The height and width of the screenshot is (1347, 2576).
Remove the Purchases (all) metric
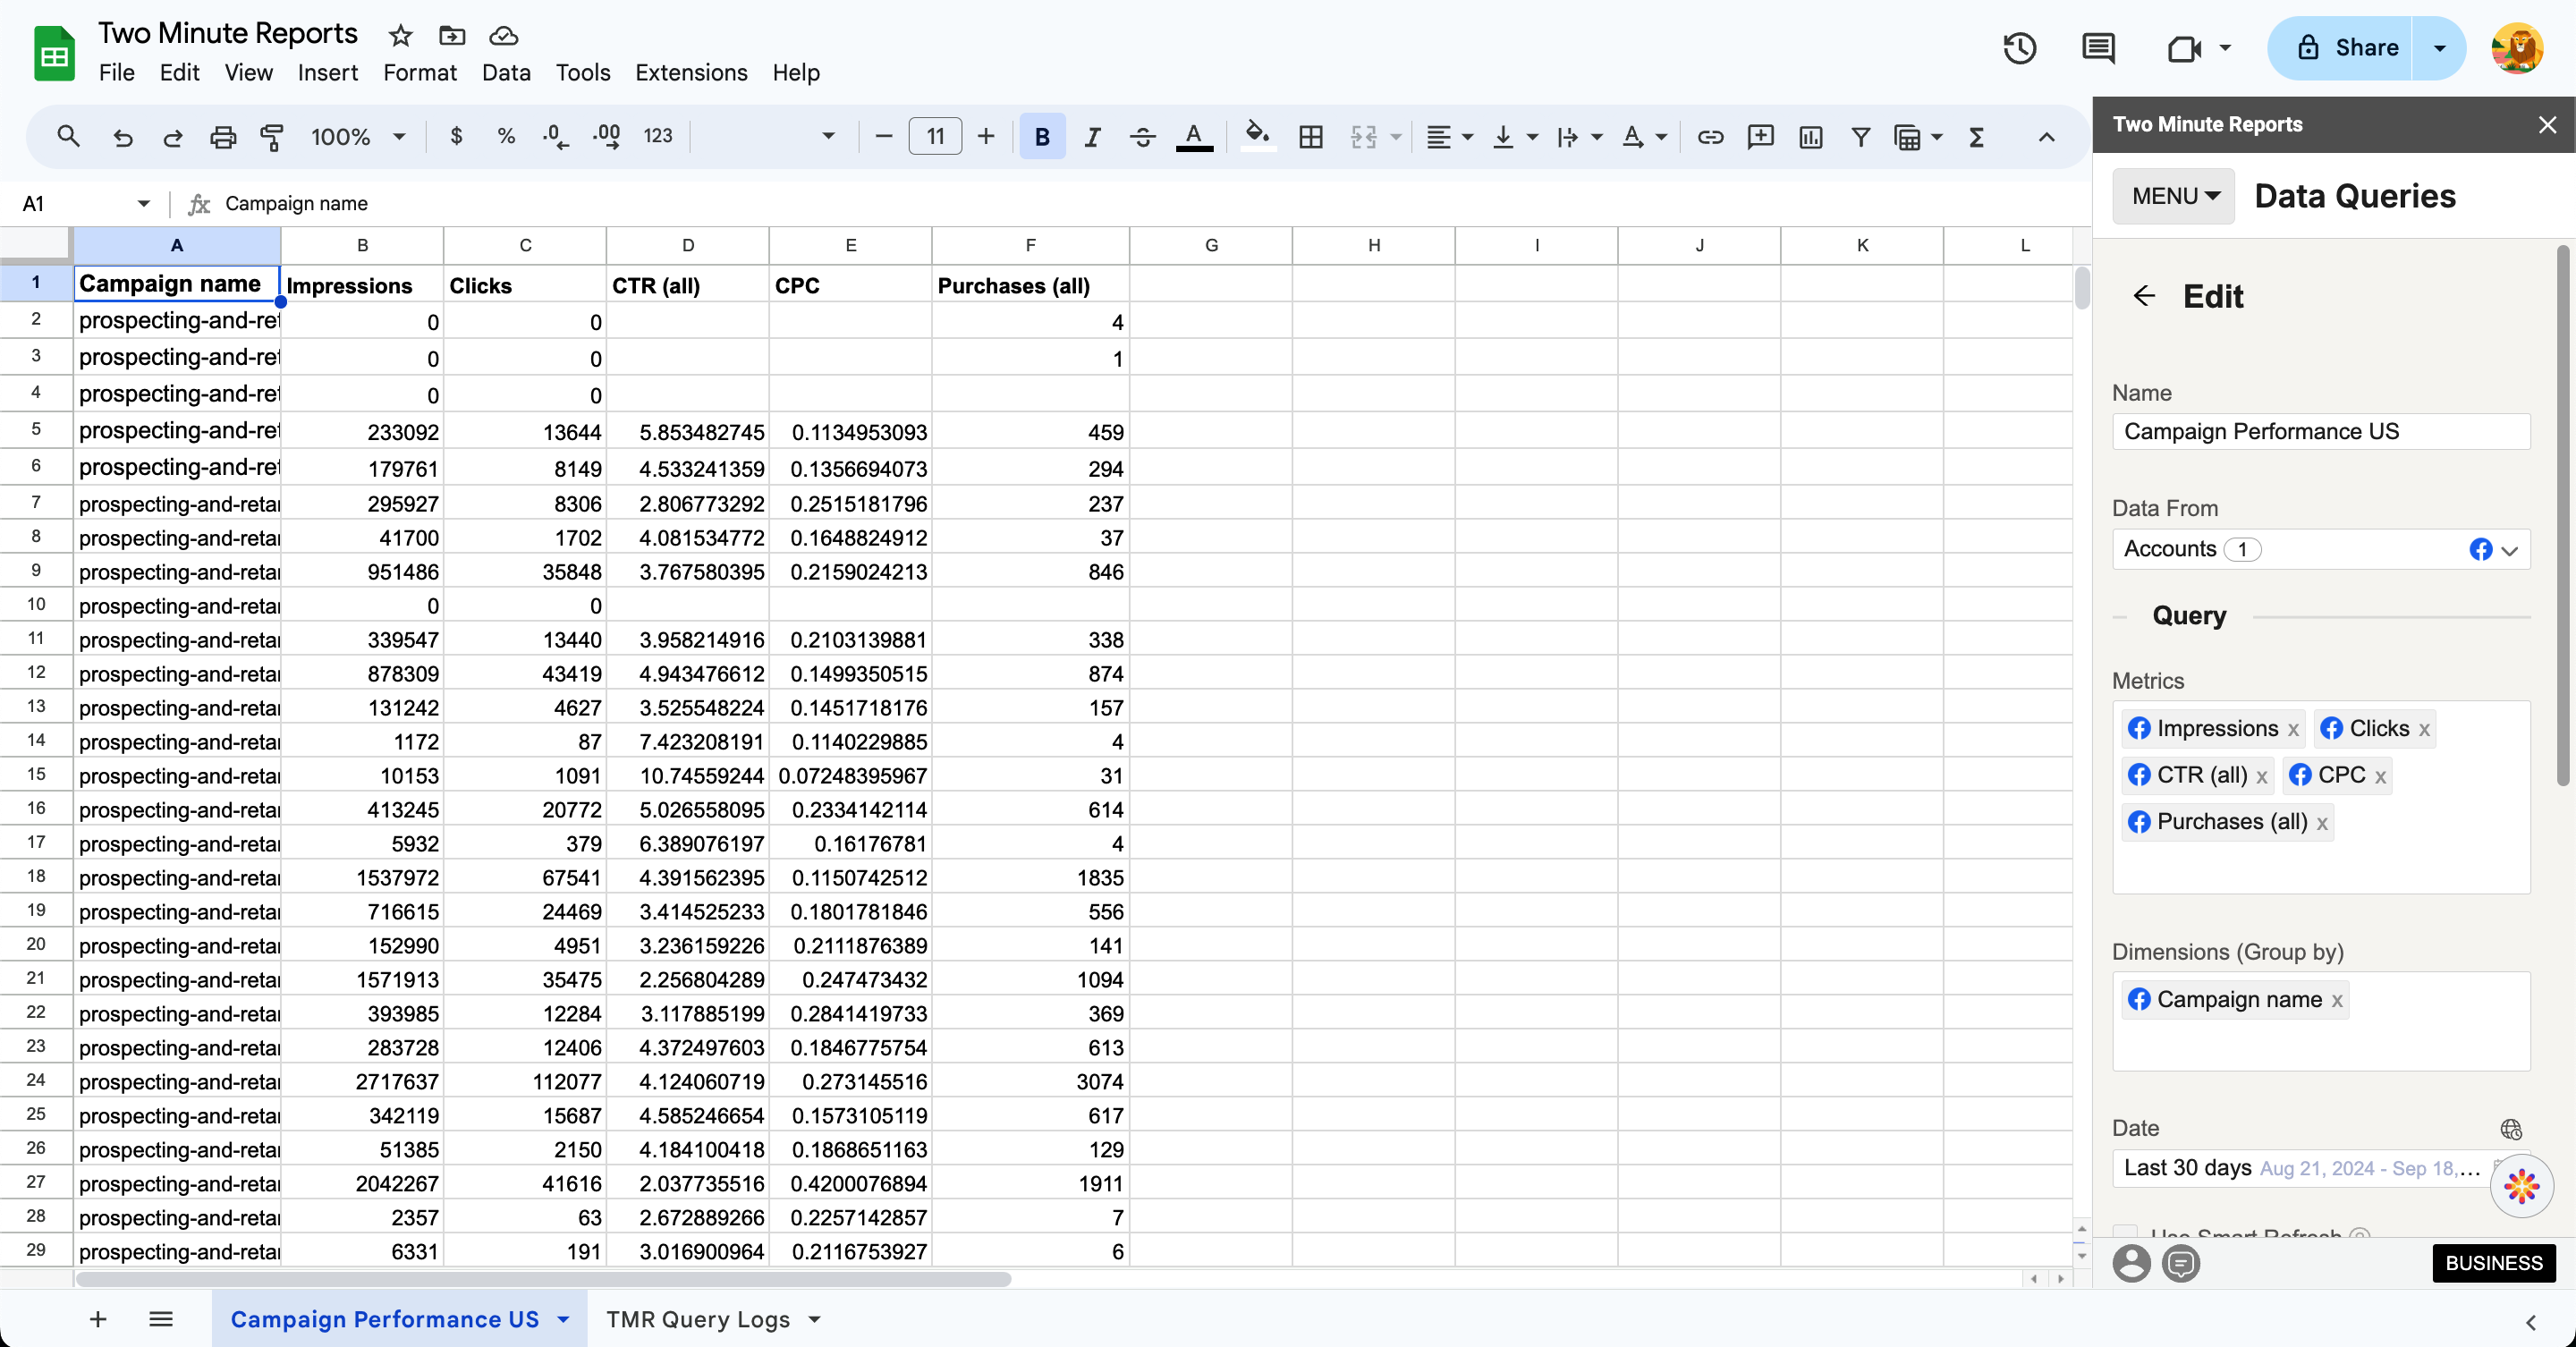pyautogui.click(x=2322, y=823)
